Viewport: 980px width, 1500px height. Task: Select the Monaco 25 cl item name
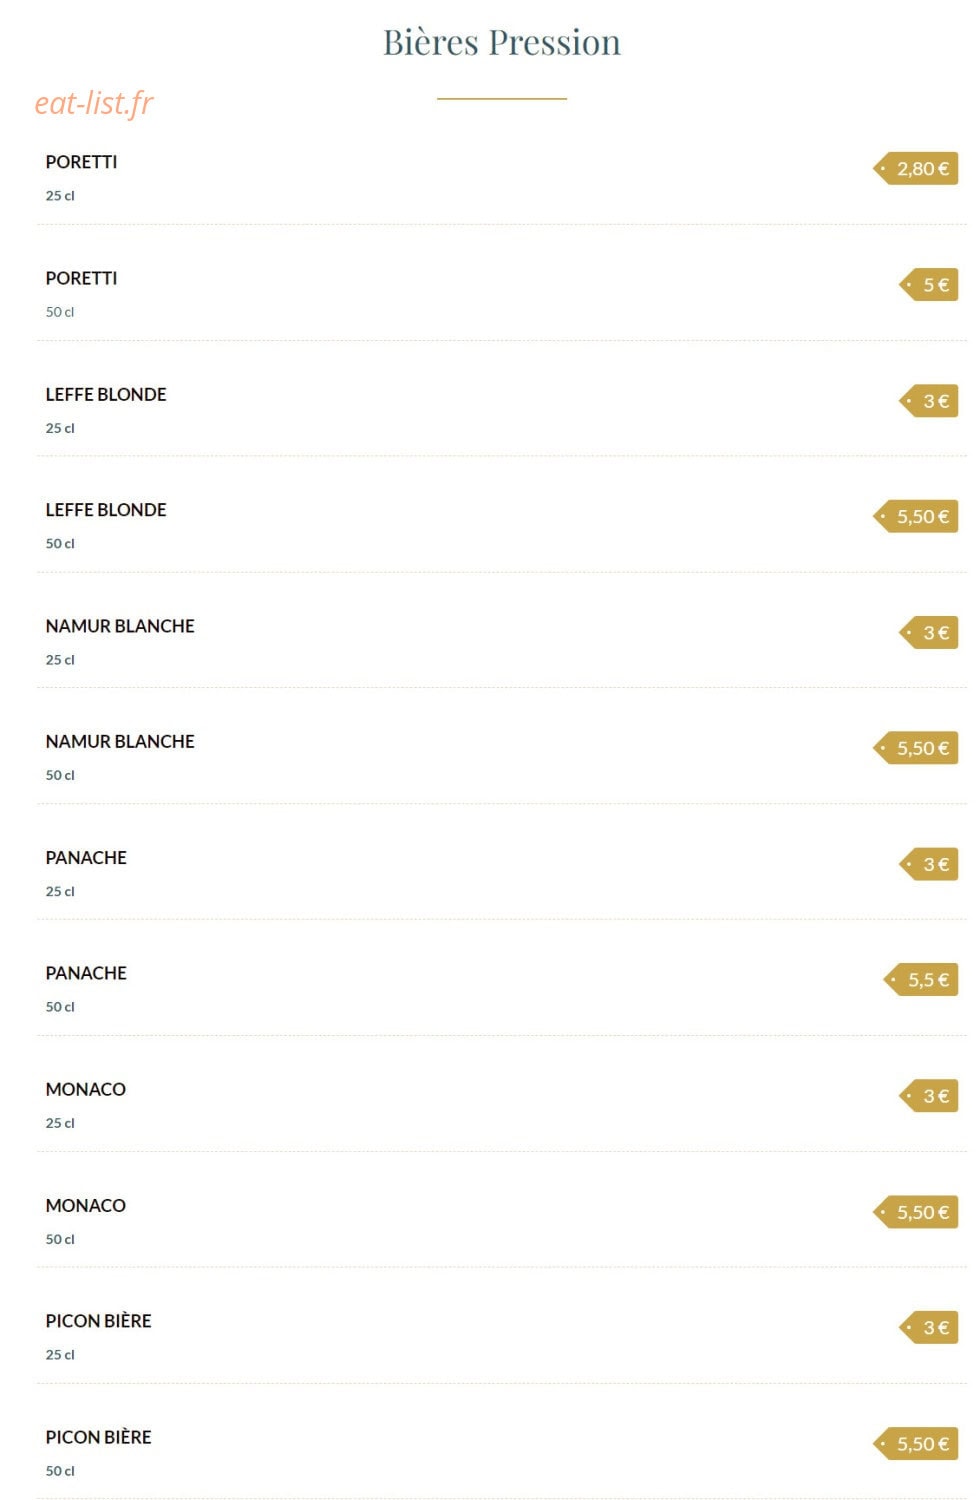click(86, 1089)
